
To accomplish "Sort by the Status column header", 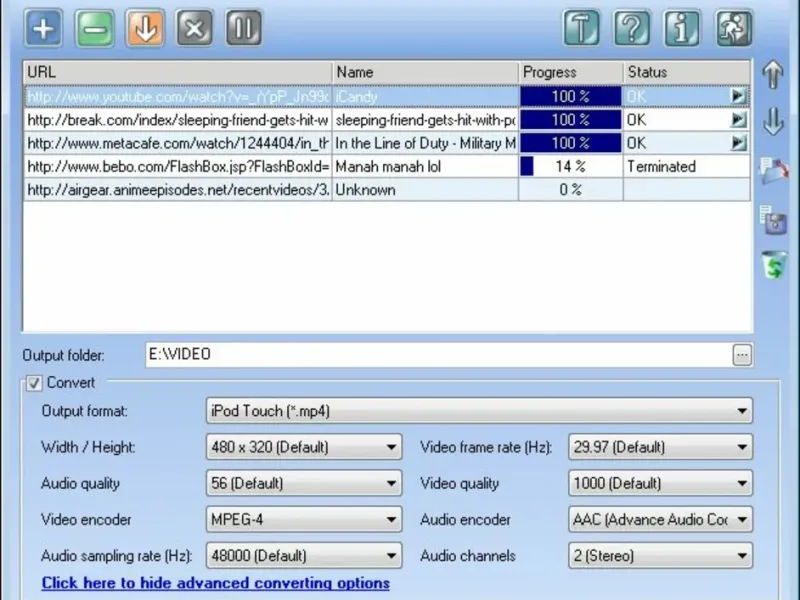I will coord(687,72).
